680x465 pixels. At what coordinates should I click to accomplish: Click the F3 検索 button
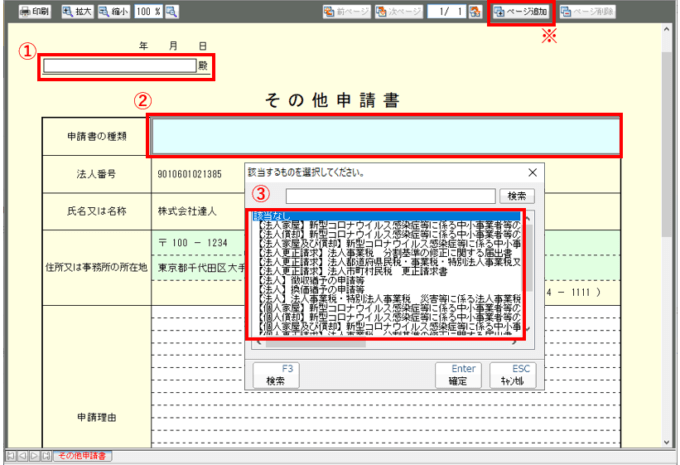click(276, 376)
